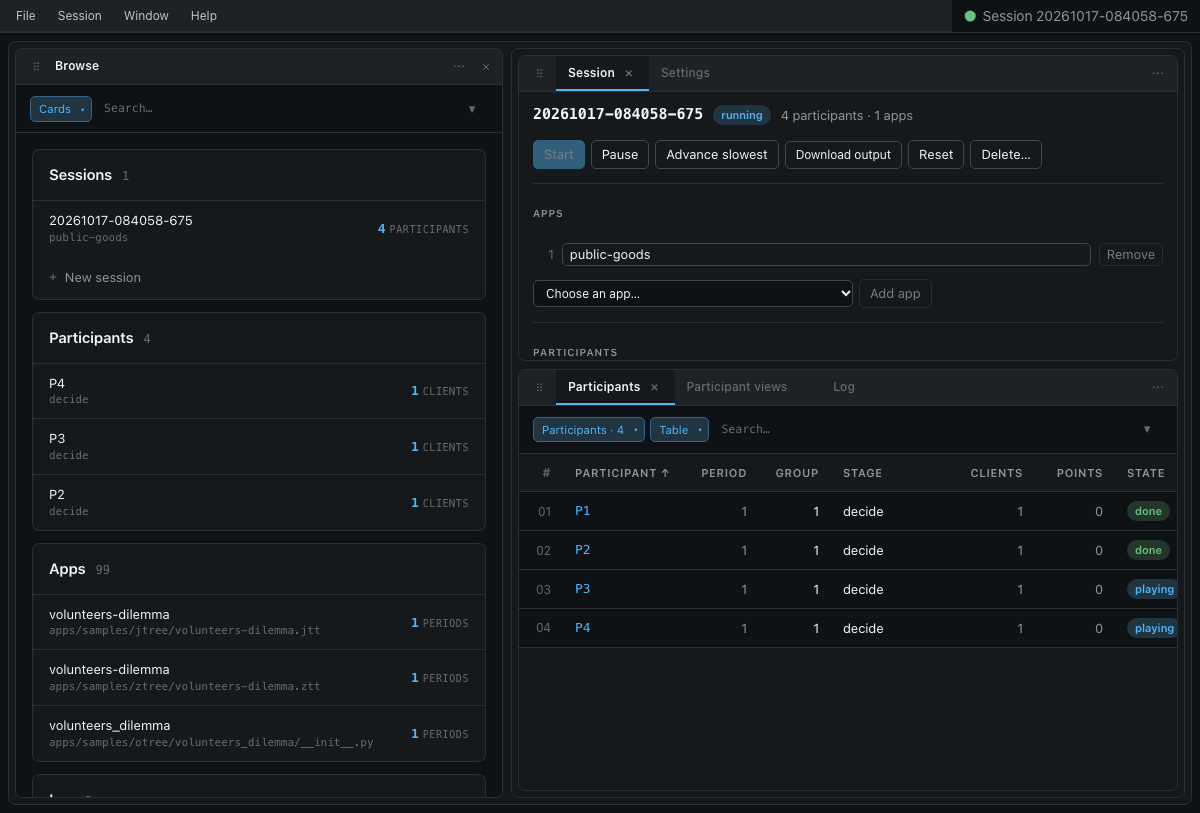
Task: Click the public-goods app name field
Action: [826, 254]
